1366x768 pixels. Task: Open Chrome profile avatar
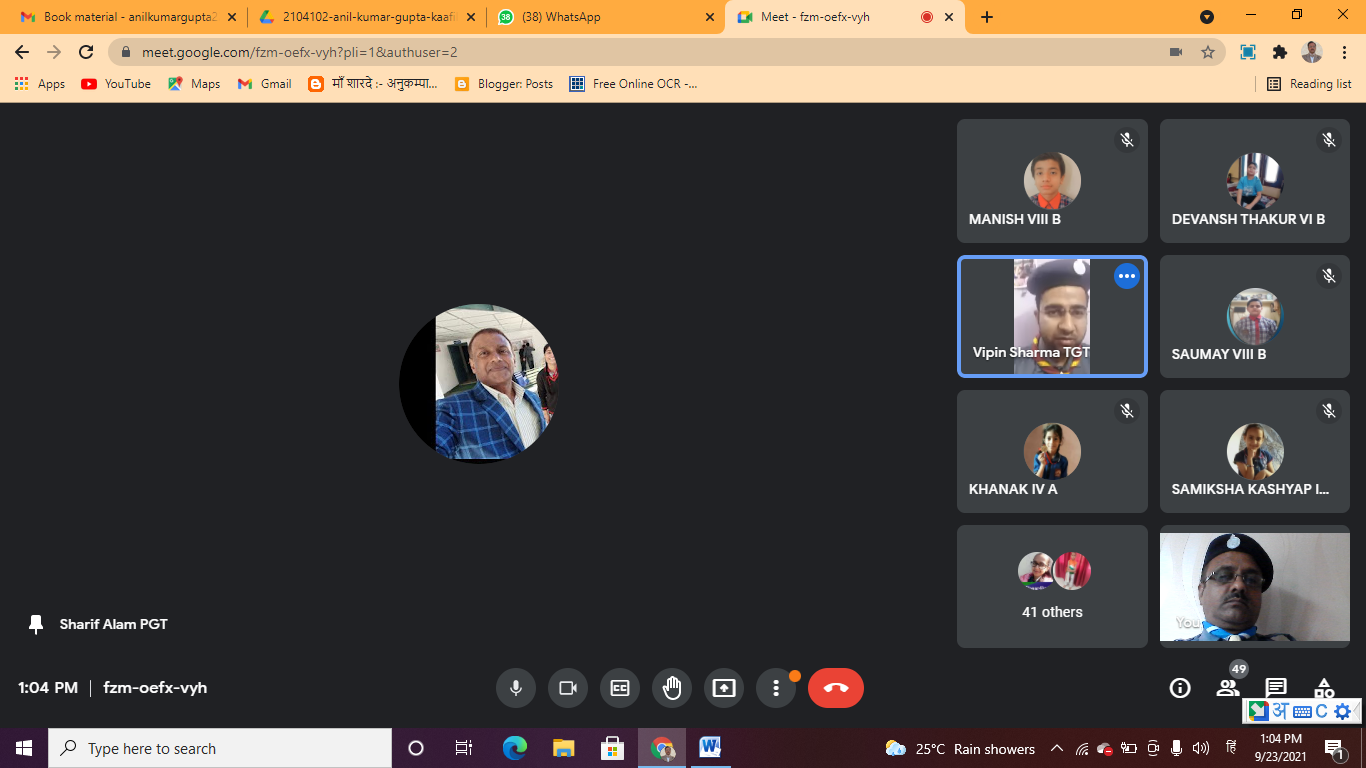(x=1312, y=52)
